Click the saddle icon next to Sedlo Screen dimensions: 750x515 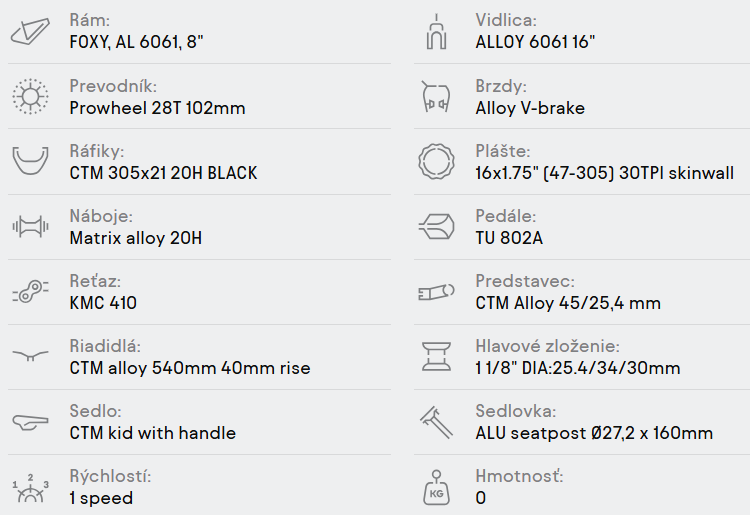[x=30, y=422]
